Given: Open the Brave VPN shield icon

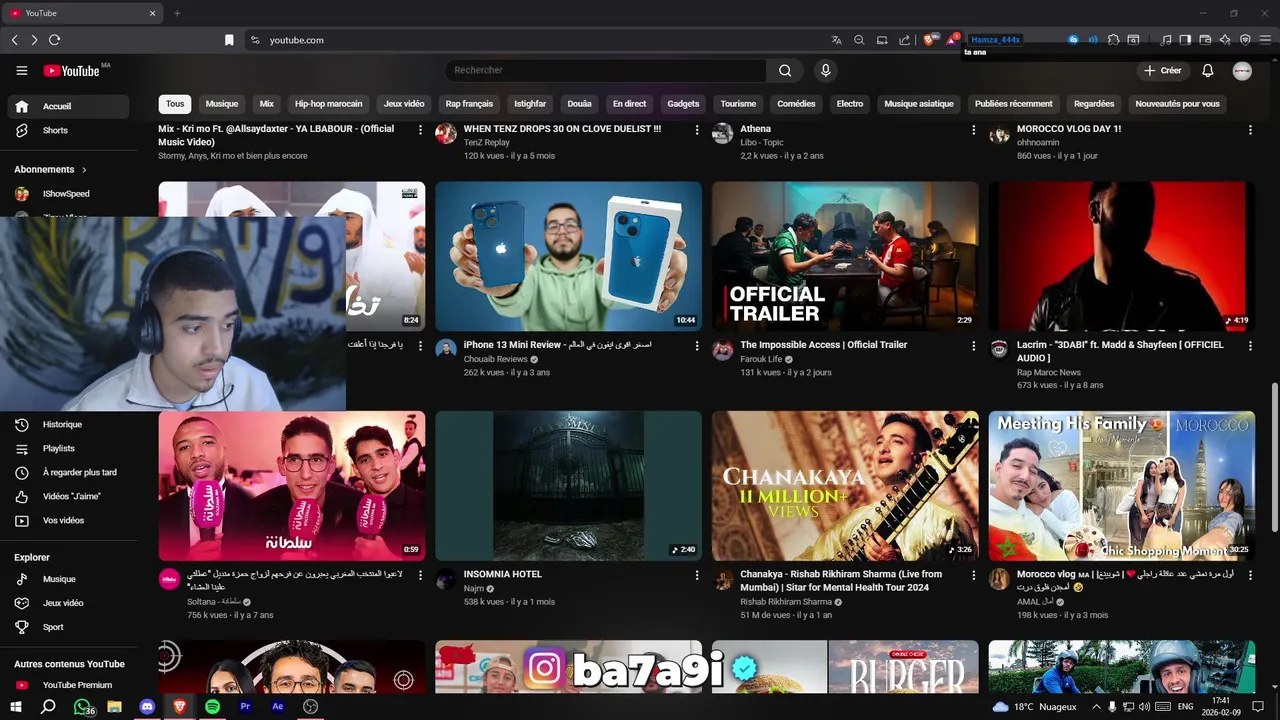Looking at the screenshot, I should pos(1245,40).
